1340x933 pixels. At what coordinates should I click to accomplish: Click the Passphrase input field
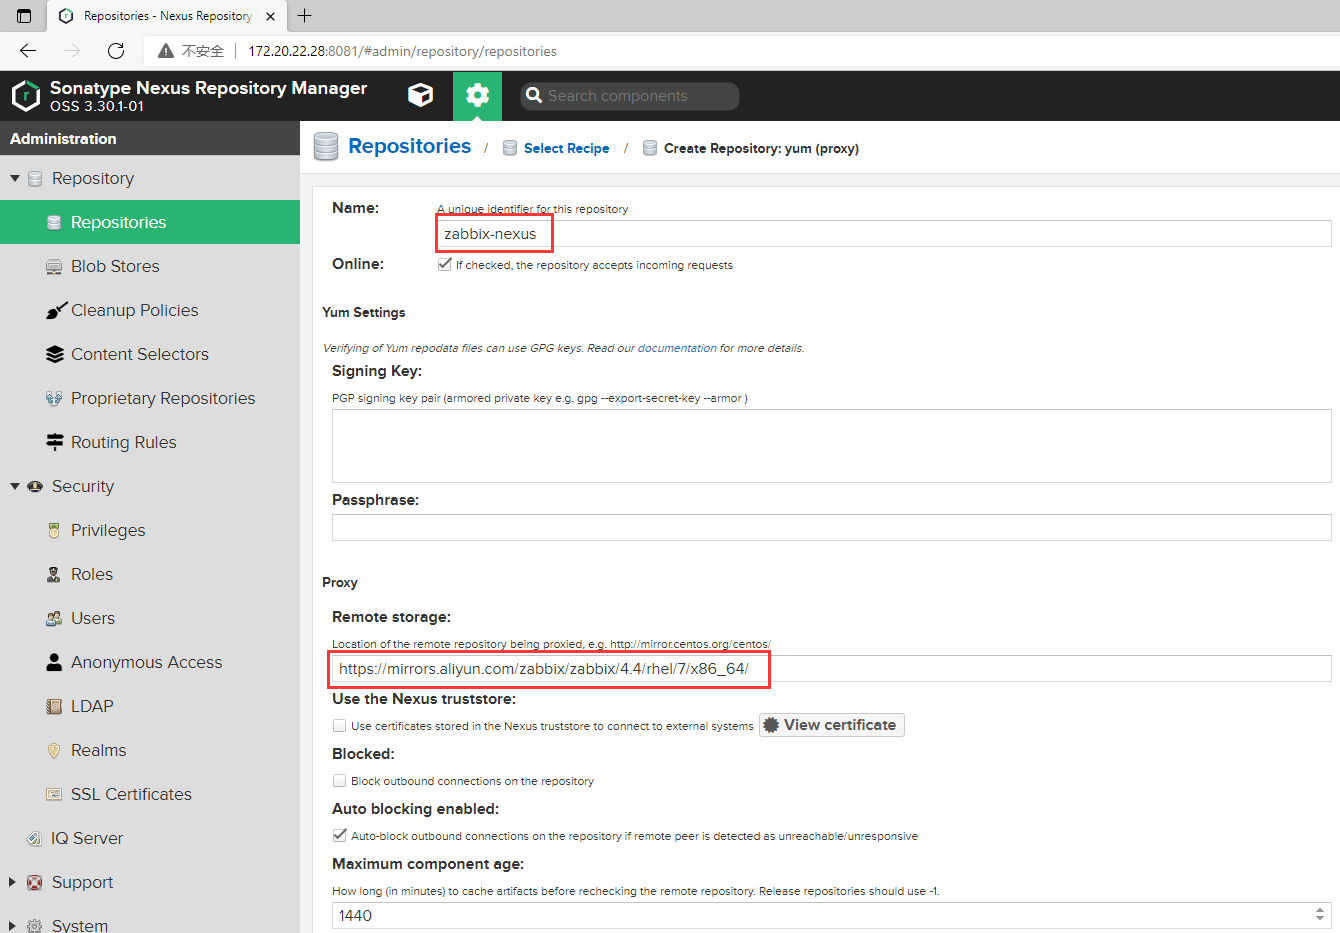pos(832,527)
